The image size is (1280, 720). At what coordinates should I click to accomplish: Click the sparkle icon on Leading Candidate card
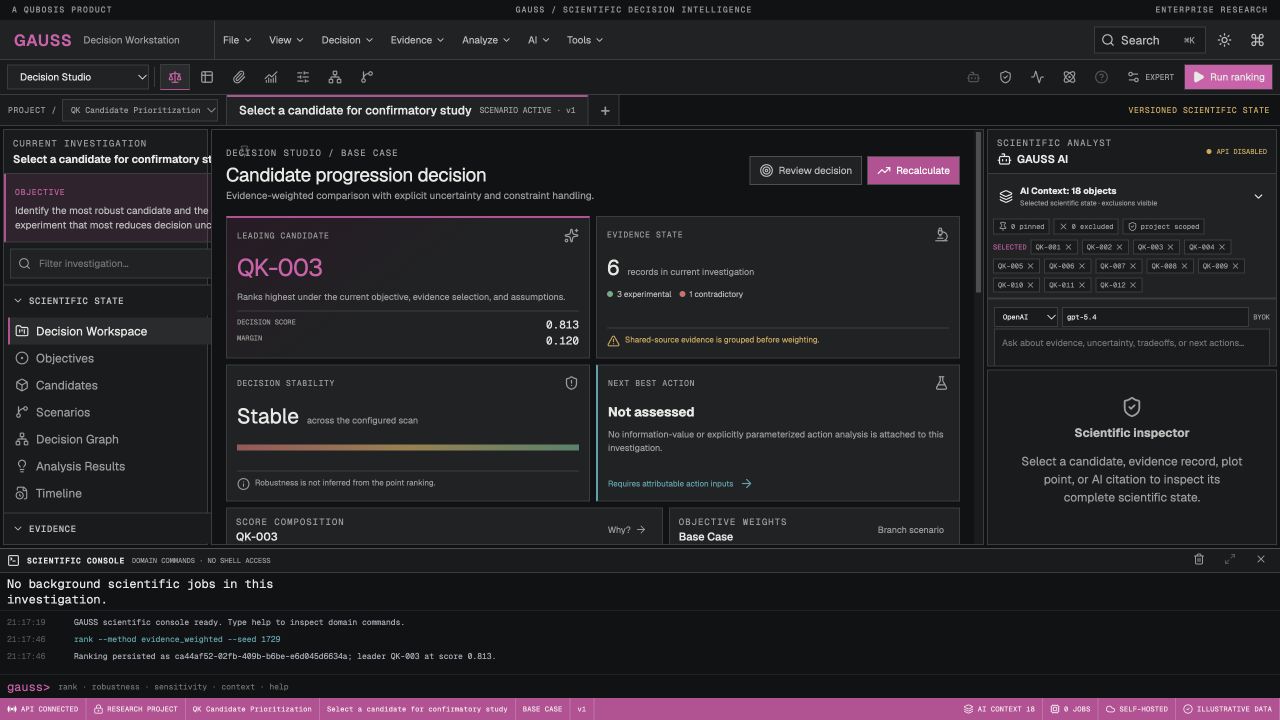[x=571, y=236]
